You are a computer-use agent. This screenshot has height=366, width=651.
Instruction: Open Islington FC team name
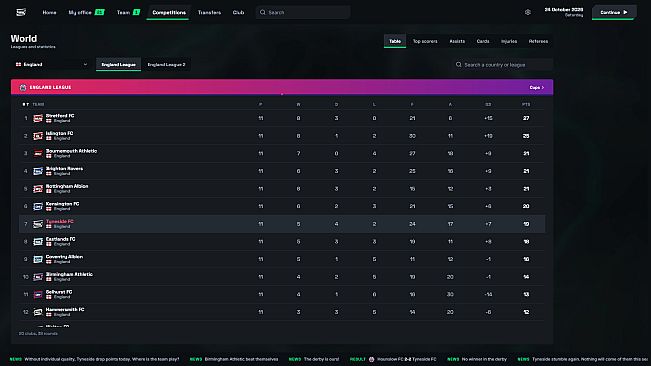click(59, 133)
